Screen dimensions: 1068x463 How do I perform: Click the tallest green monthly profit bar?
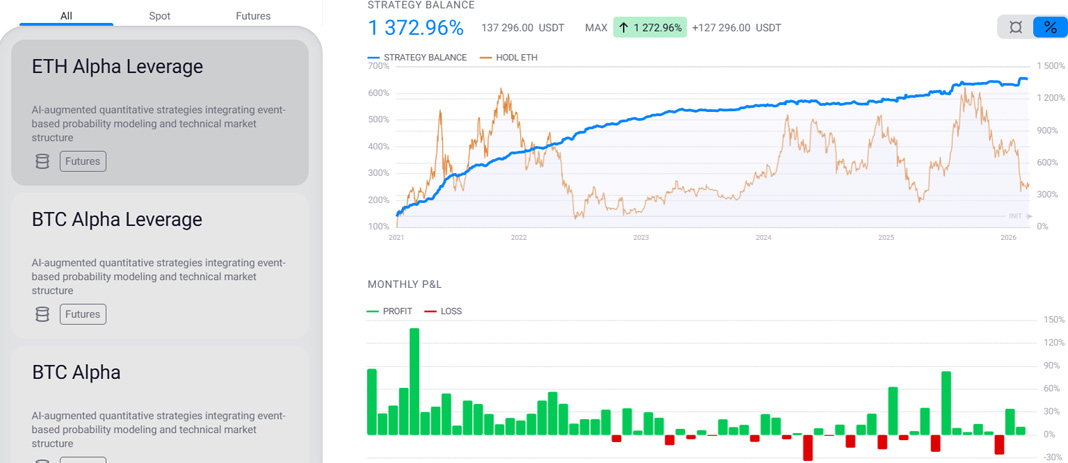tap(414, 381)
